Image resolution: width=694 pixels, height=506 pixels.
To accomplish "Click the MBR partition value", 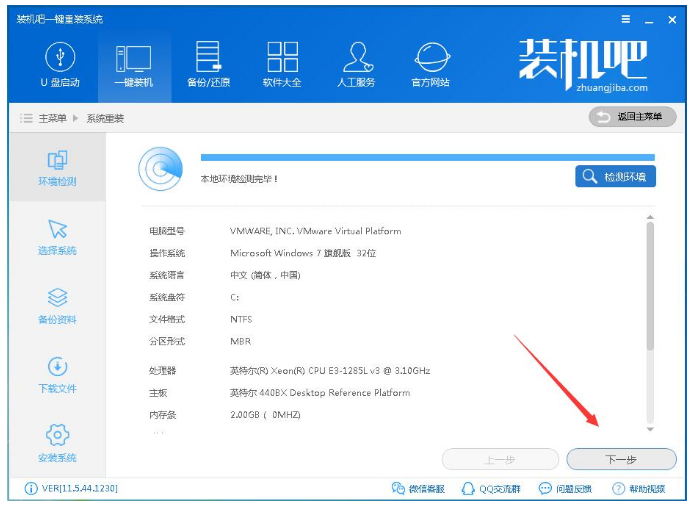I will pos(241,341).
